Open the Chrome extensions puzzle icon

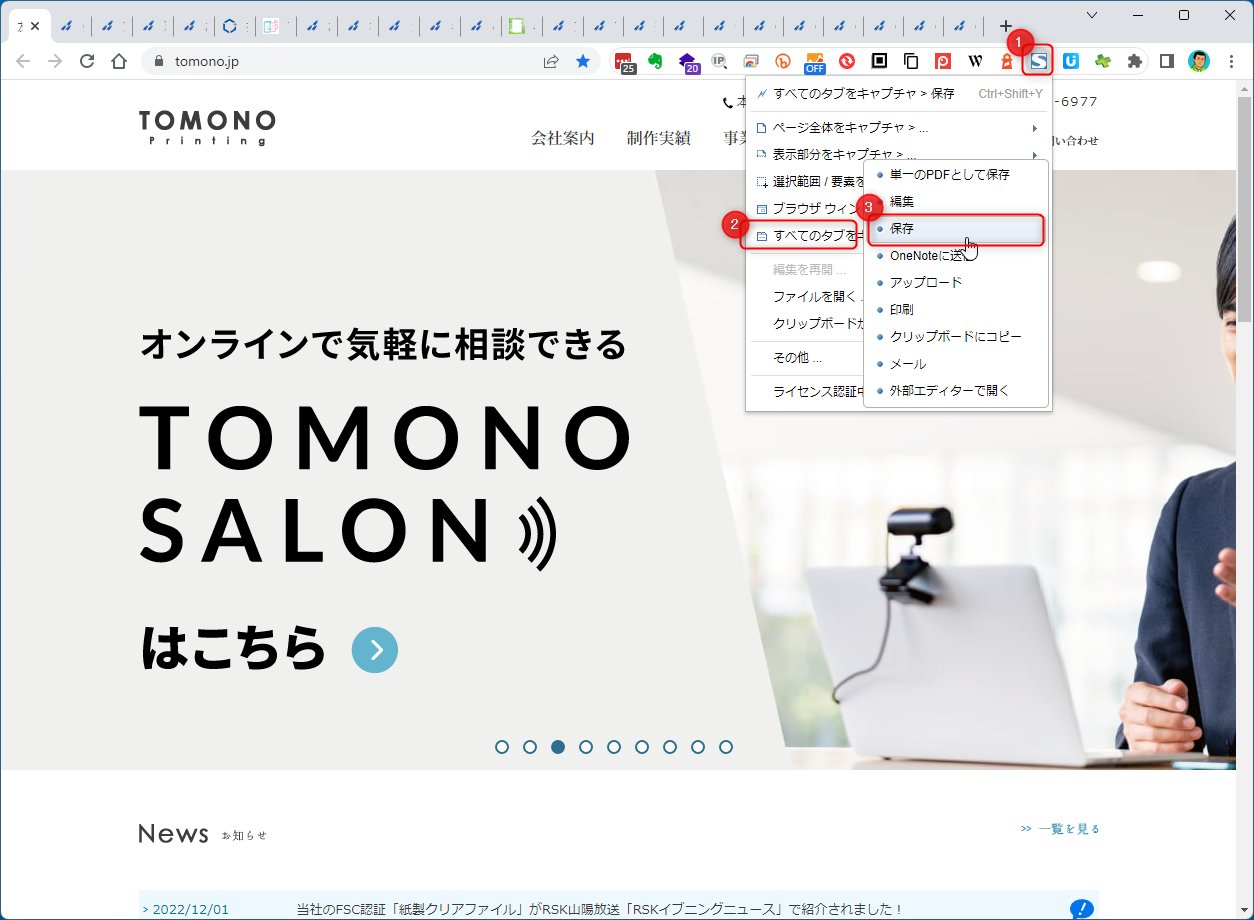click(x=1133, y=61)
